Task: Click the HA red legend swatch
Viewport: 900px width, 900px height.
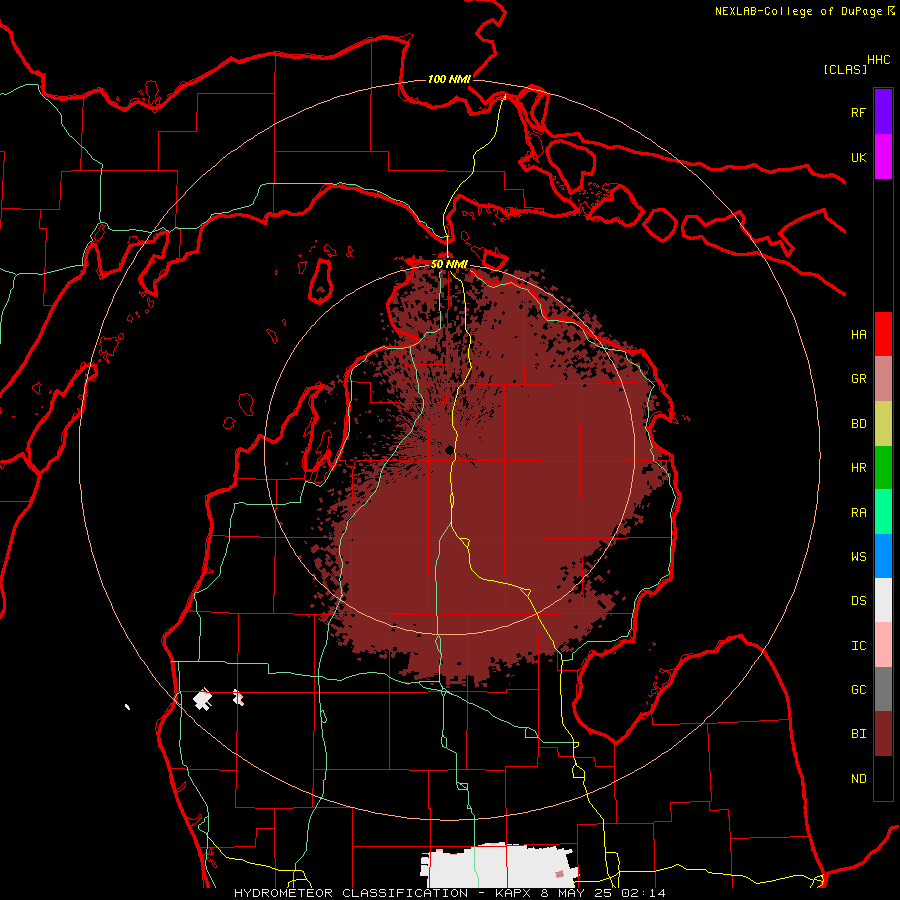Action: click(883, 334)
